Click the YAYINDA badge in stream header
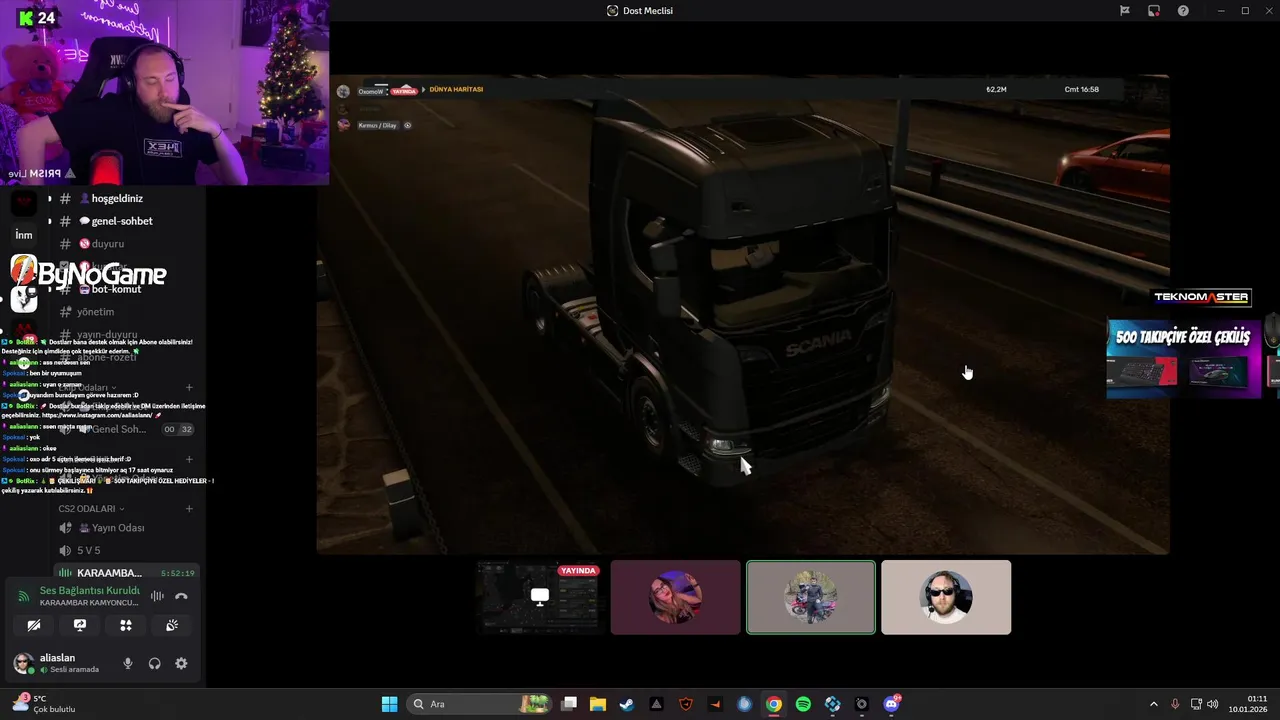This screenshot has height=720, width=1280. (404, 90)
